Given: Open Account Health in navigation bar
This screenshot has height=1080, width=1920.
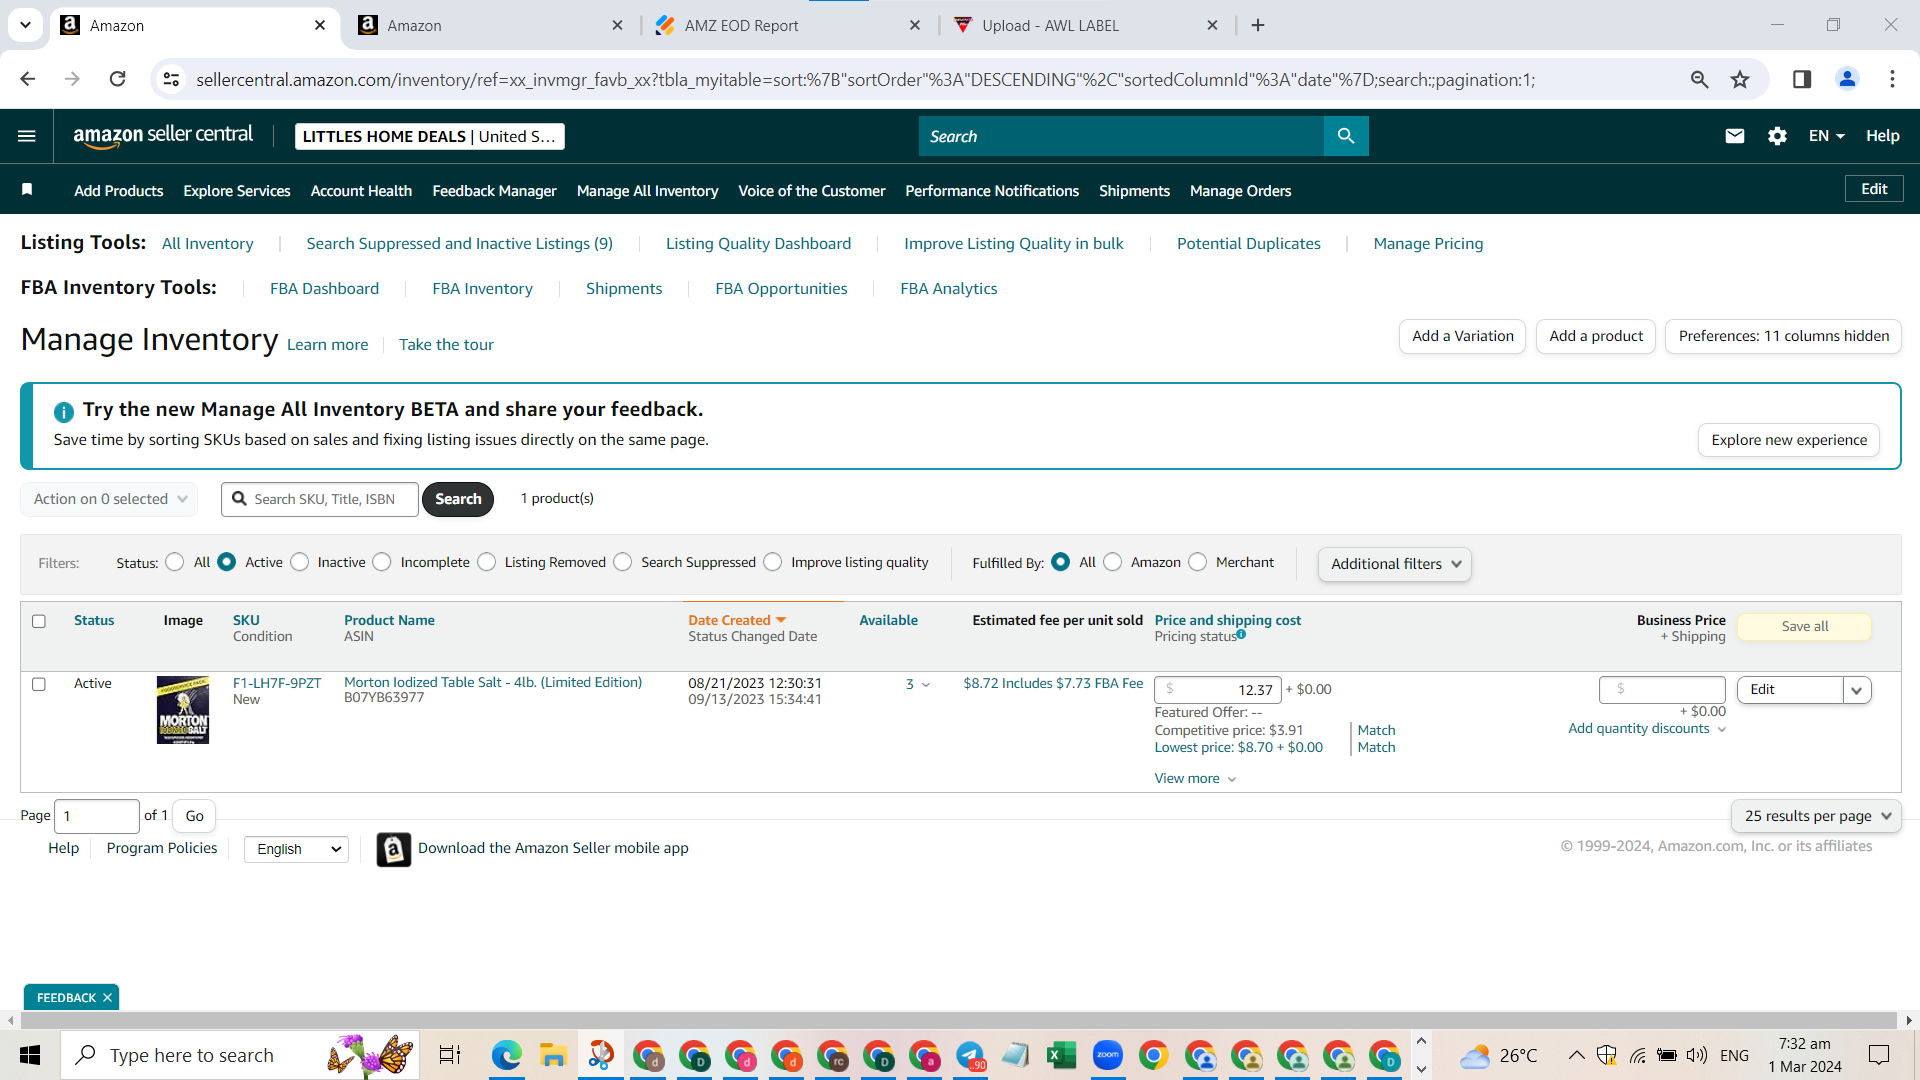Looking at the screenshot, I should 361,190.
